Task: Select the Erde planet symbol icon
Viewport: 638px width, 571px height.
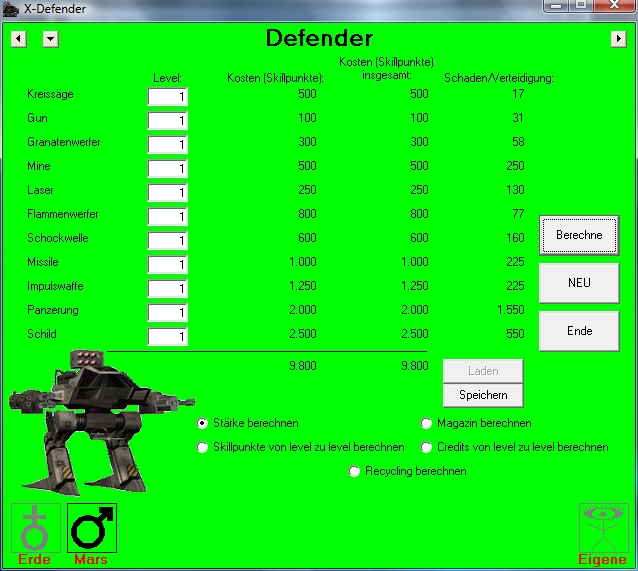Action: click(x=36, y=528)
